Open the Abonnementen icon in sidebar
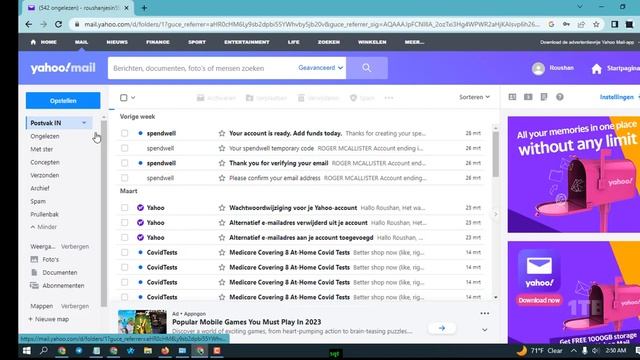The width and height of the screenshot is (640, 360). 34,285
